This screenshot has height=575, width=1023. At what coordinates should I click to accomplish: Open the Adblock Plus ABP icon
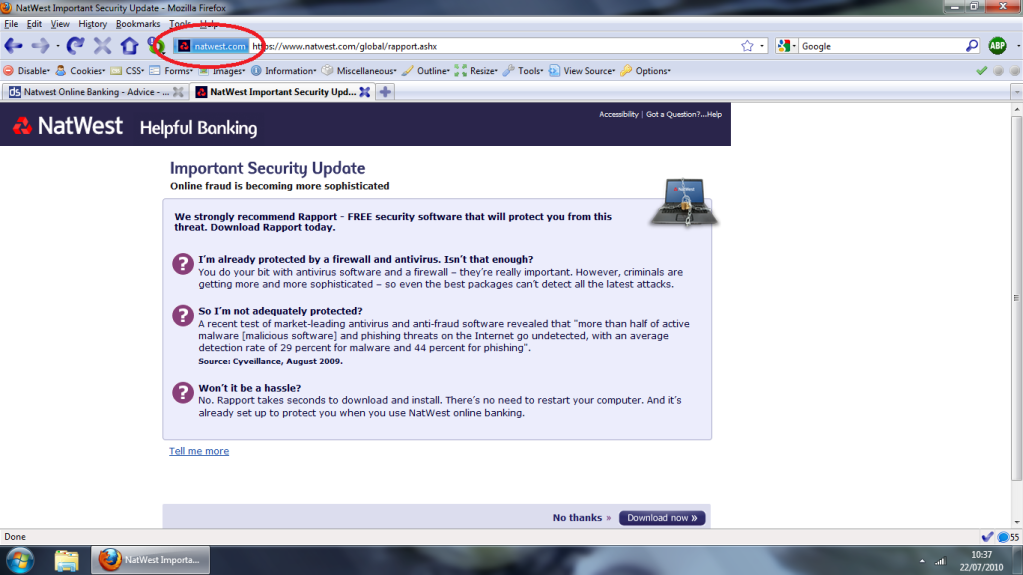997,46
